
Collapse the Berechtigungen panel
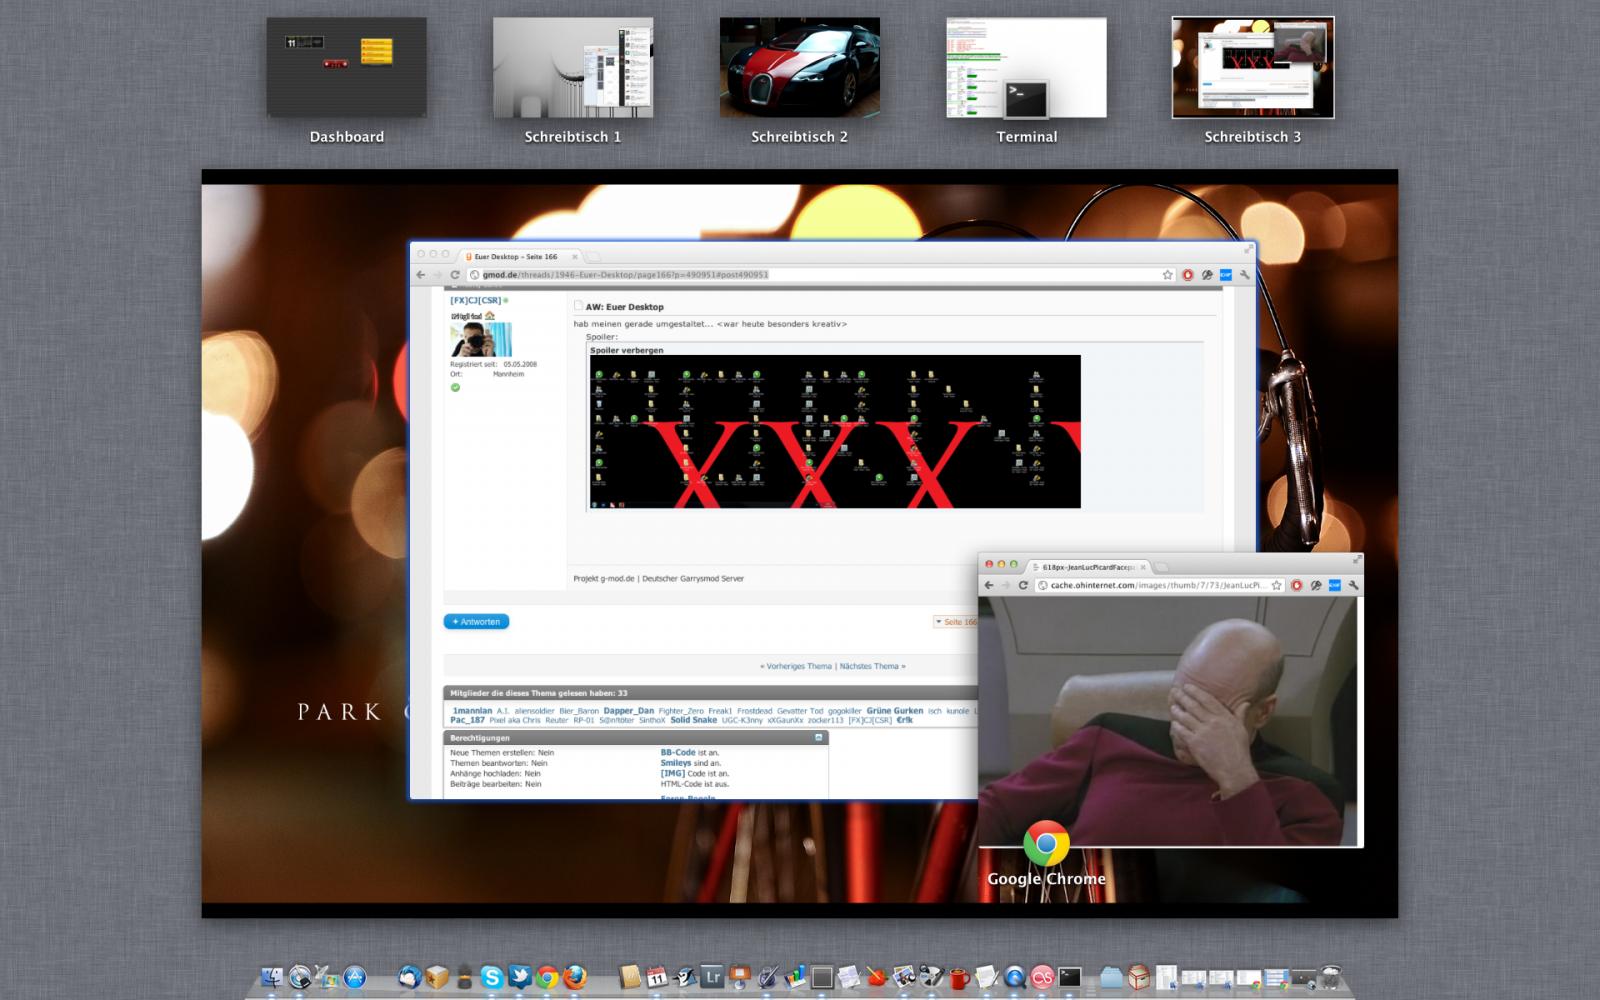coord(818,738)
